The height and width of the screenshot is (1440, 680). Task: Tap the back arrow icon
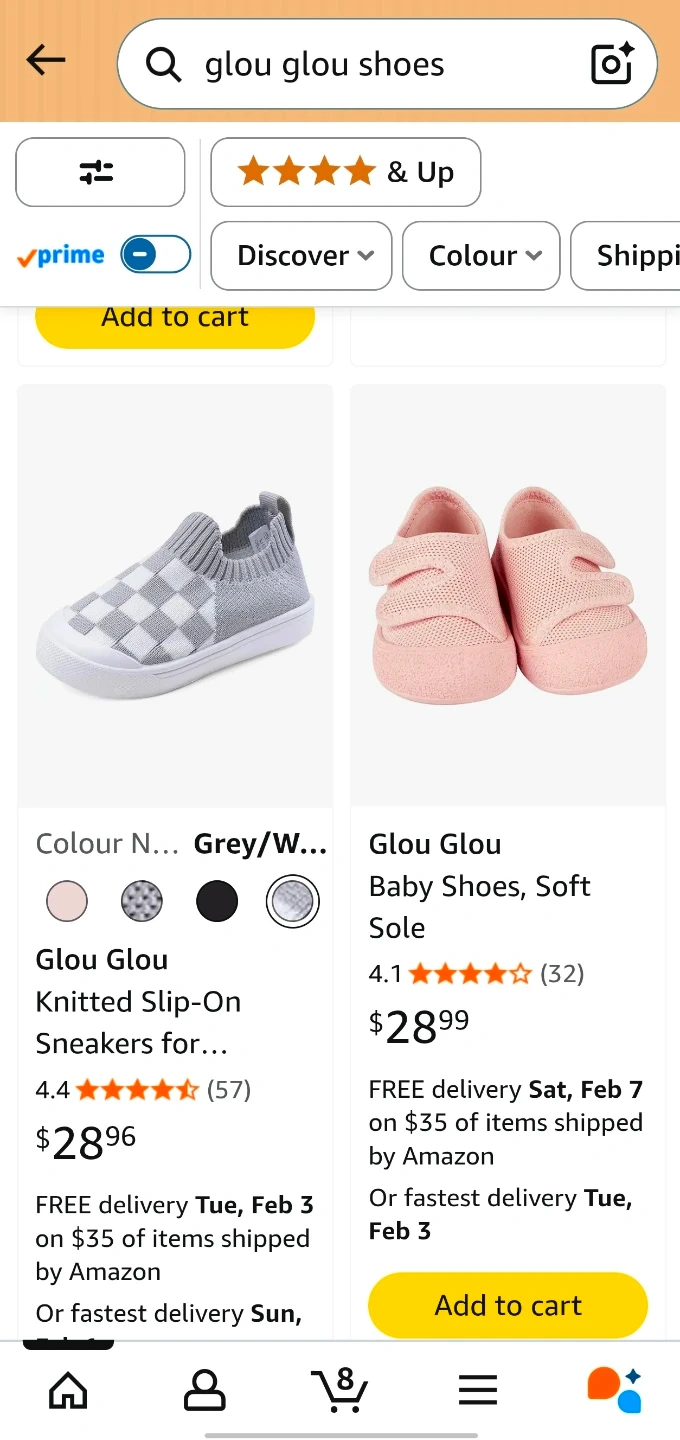(x=46, y=62)
